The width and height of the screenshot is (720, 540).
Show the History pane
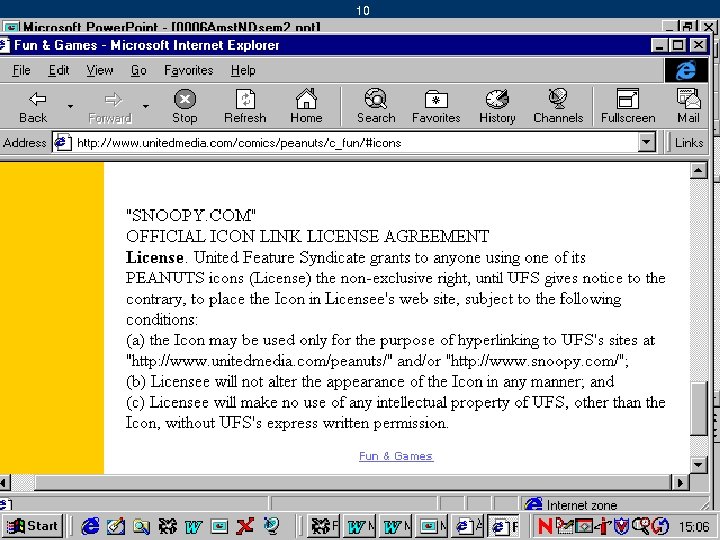pyautogui.click(x=497, y=107)
